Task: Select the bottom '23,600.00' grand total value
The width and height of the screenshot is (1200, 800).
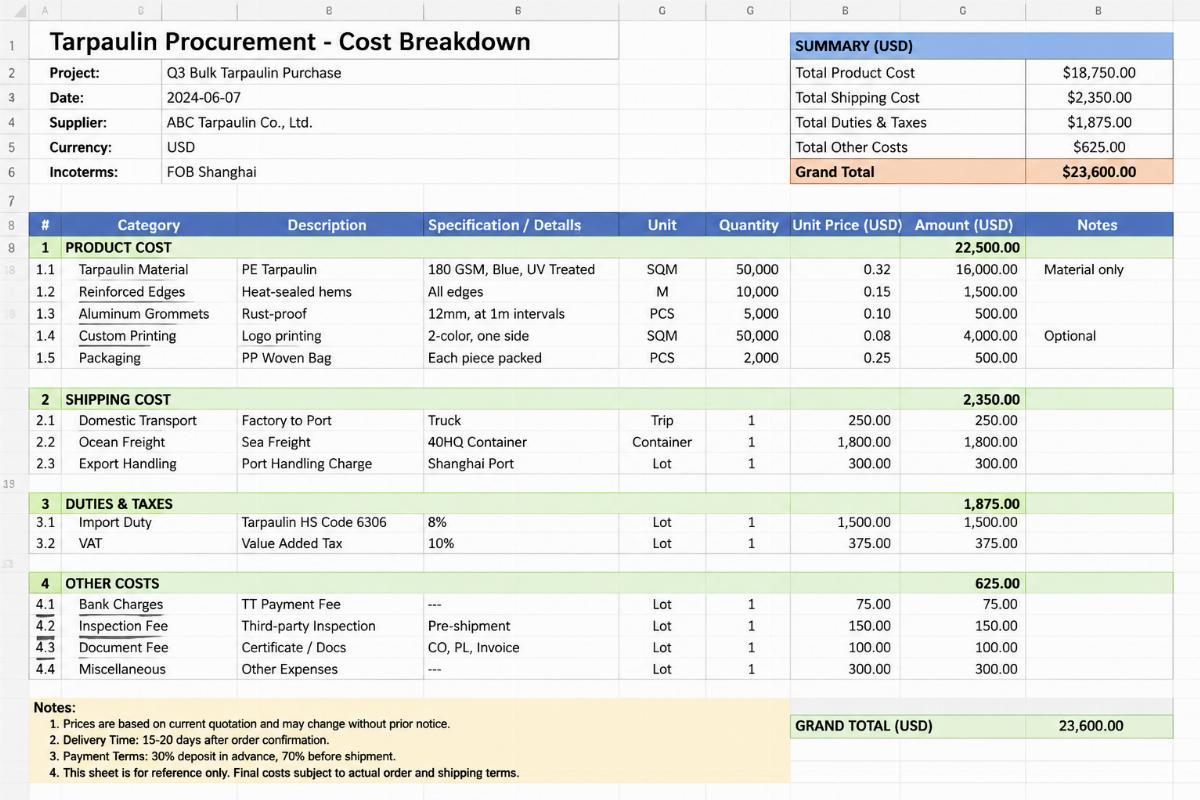Action: (1099, 726)
